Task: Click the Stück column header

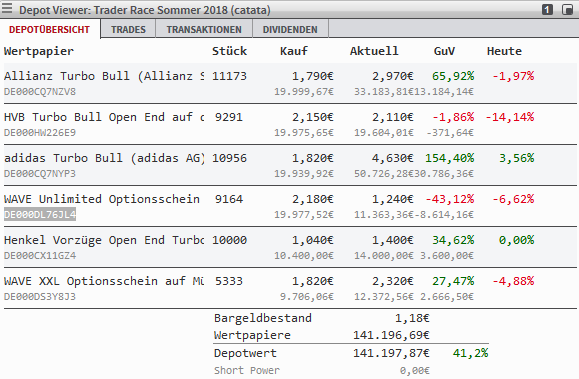Action: coord(229,51)
